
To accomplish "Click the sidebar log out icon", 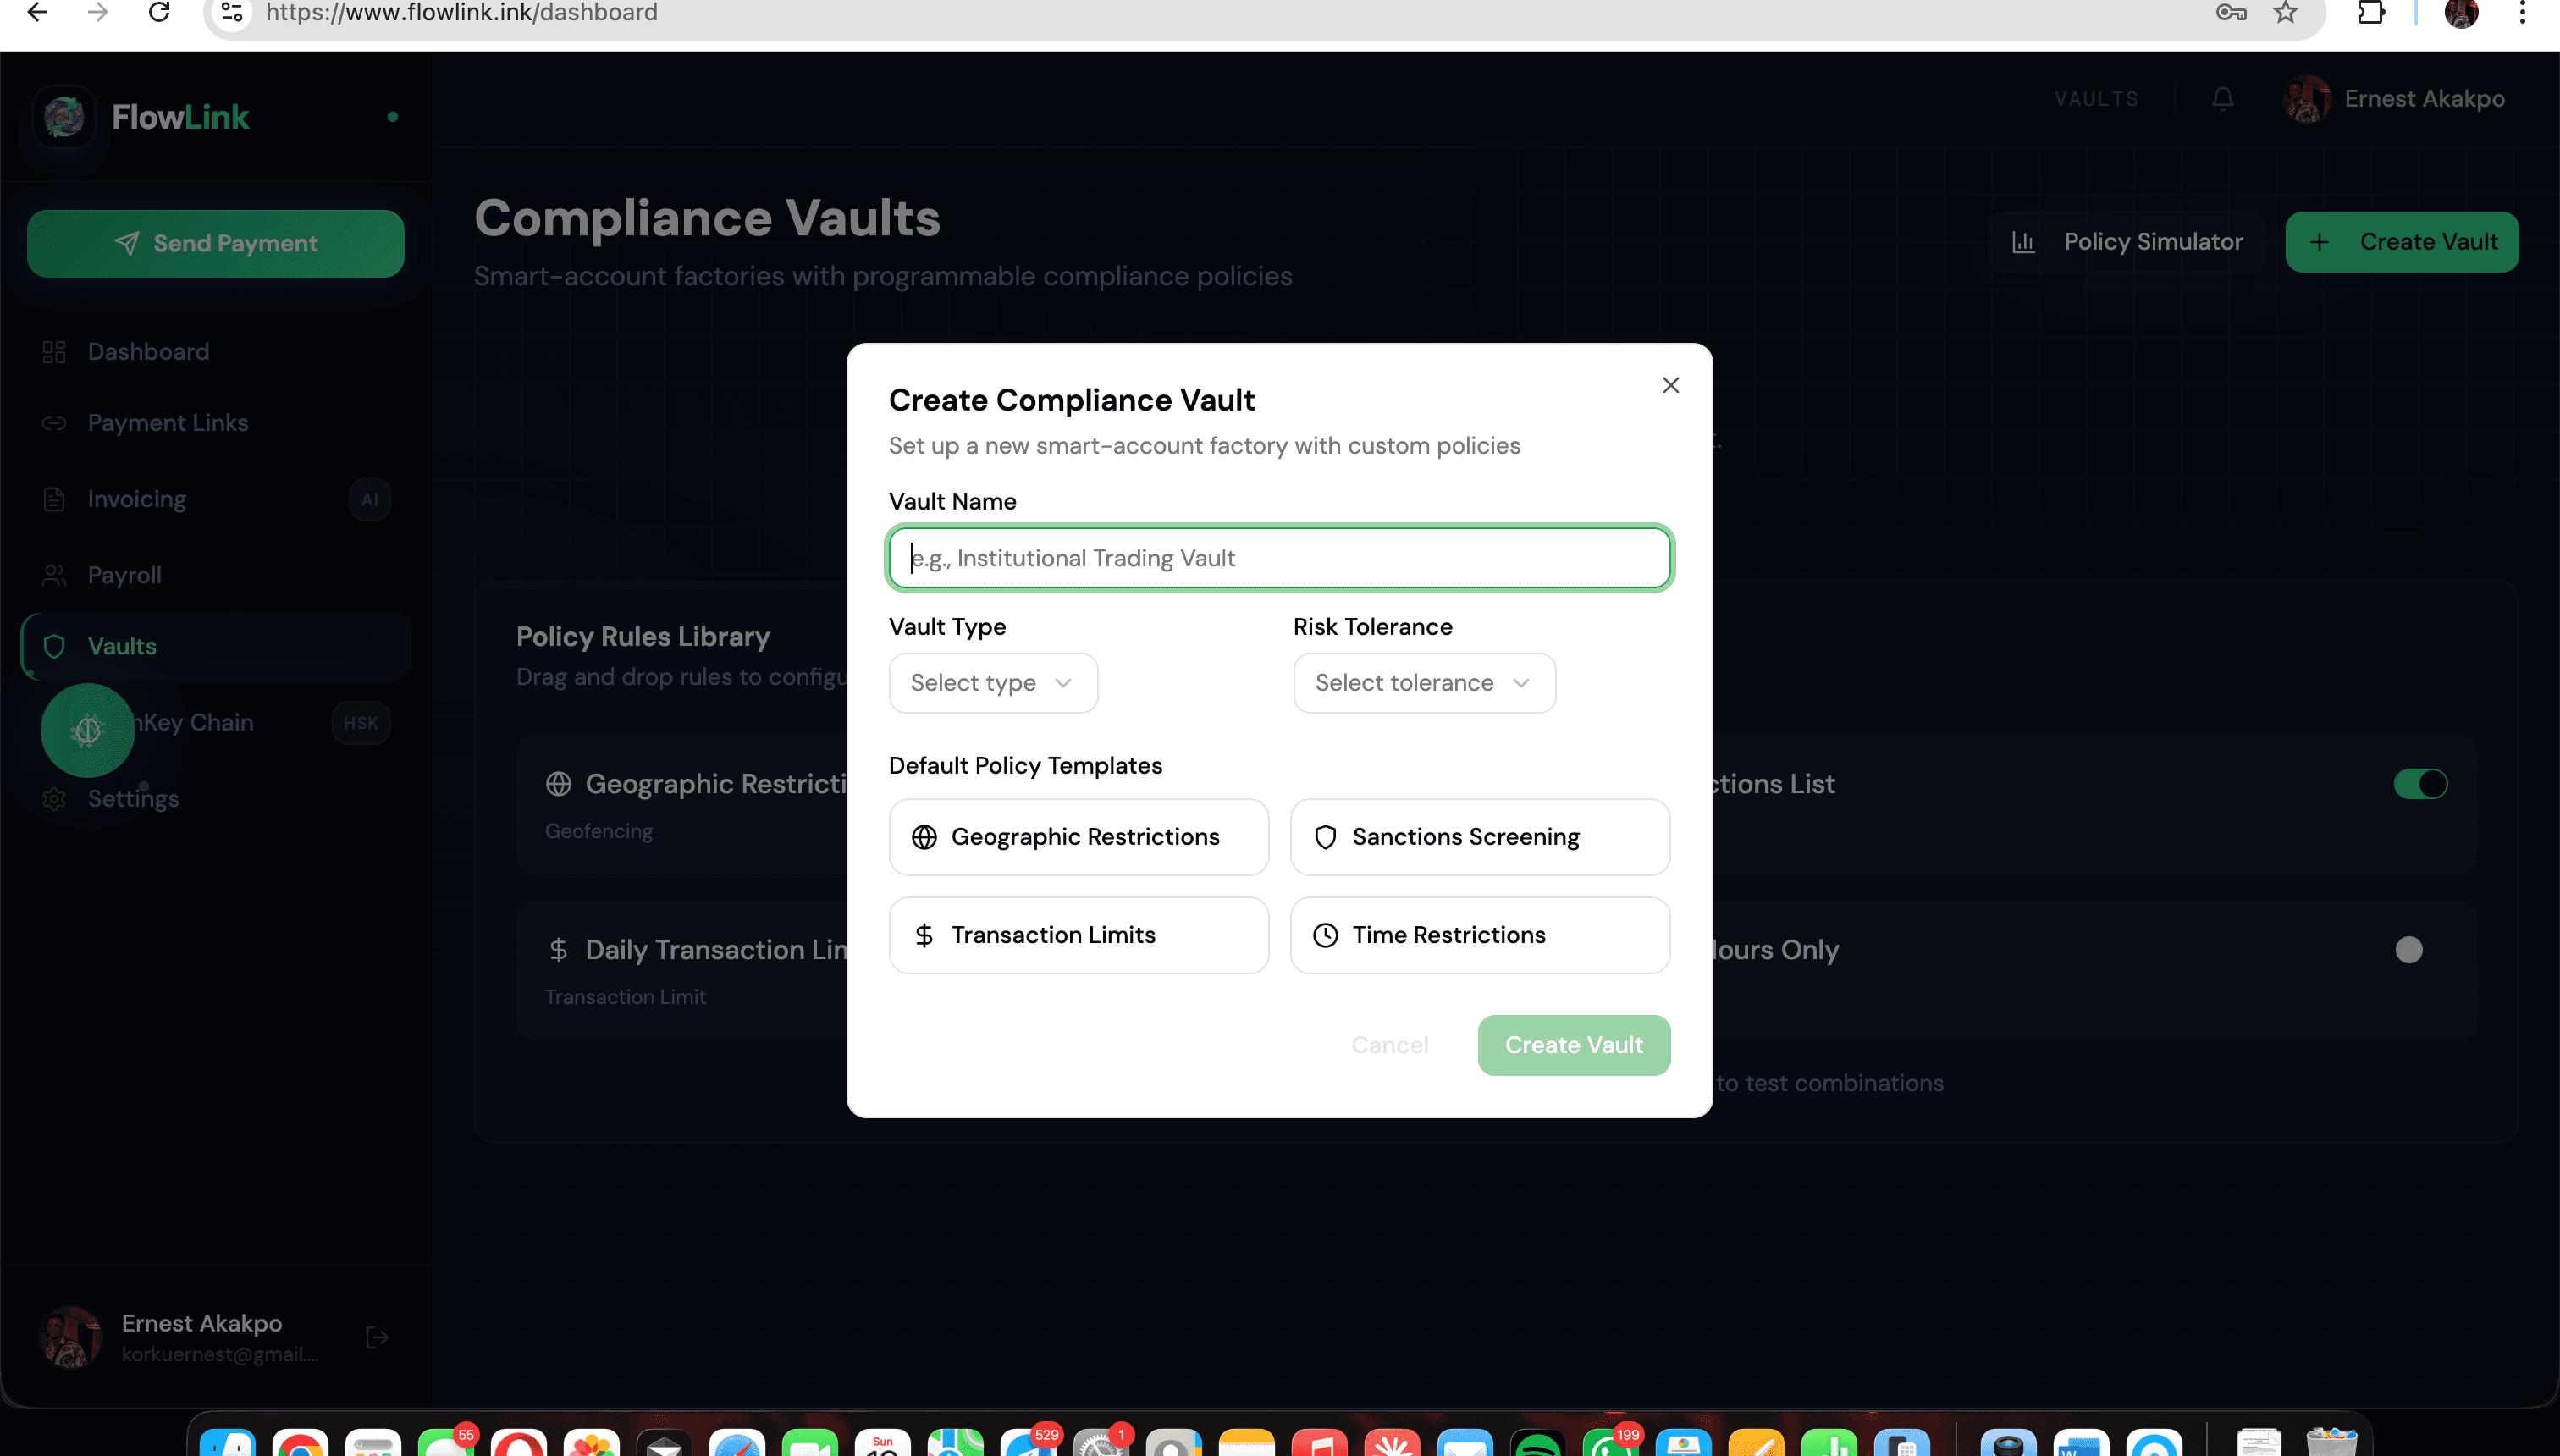I will pos(377,1338).
